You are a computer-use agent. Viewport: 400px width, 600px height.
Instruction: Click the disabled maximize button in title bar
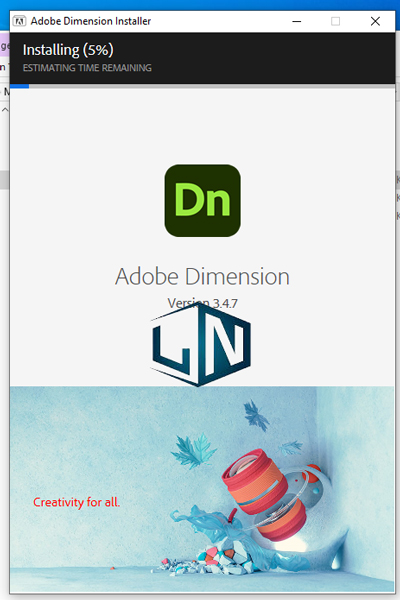(x=335, y=21)
